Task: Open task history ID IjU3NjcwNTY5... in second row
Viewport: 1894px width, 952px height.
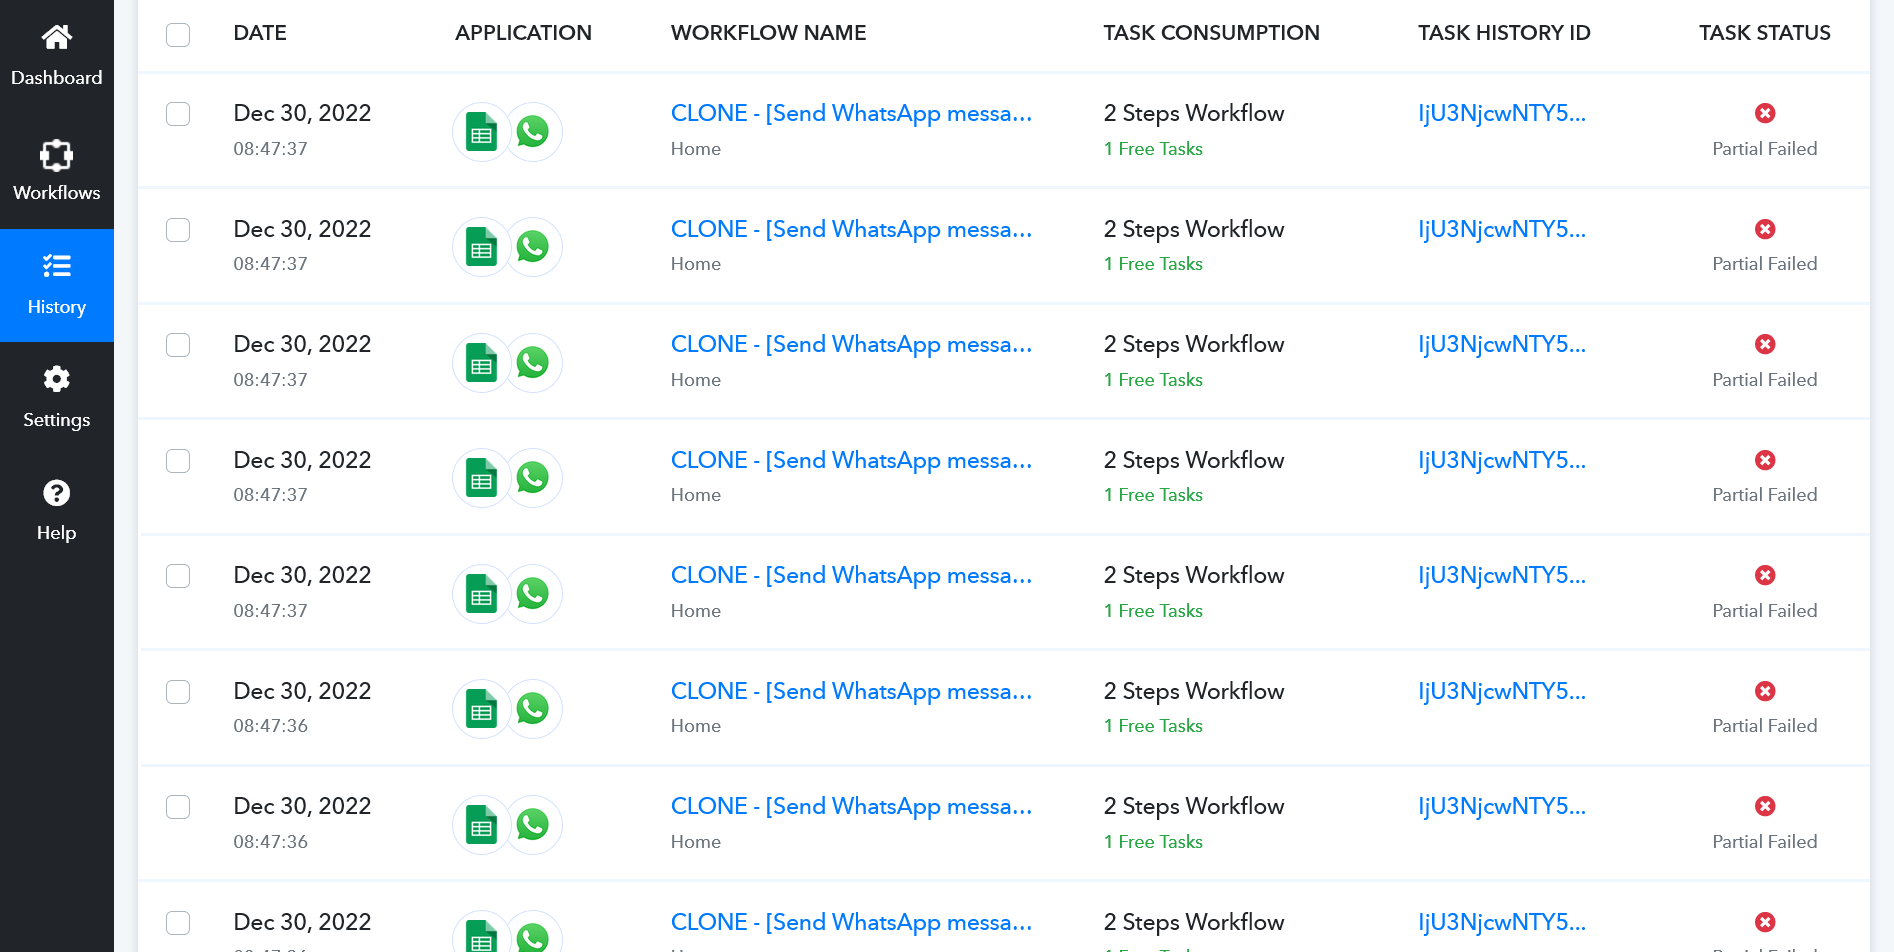Action: pyautogui.click(x=1502, y=229)
